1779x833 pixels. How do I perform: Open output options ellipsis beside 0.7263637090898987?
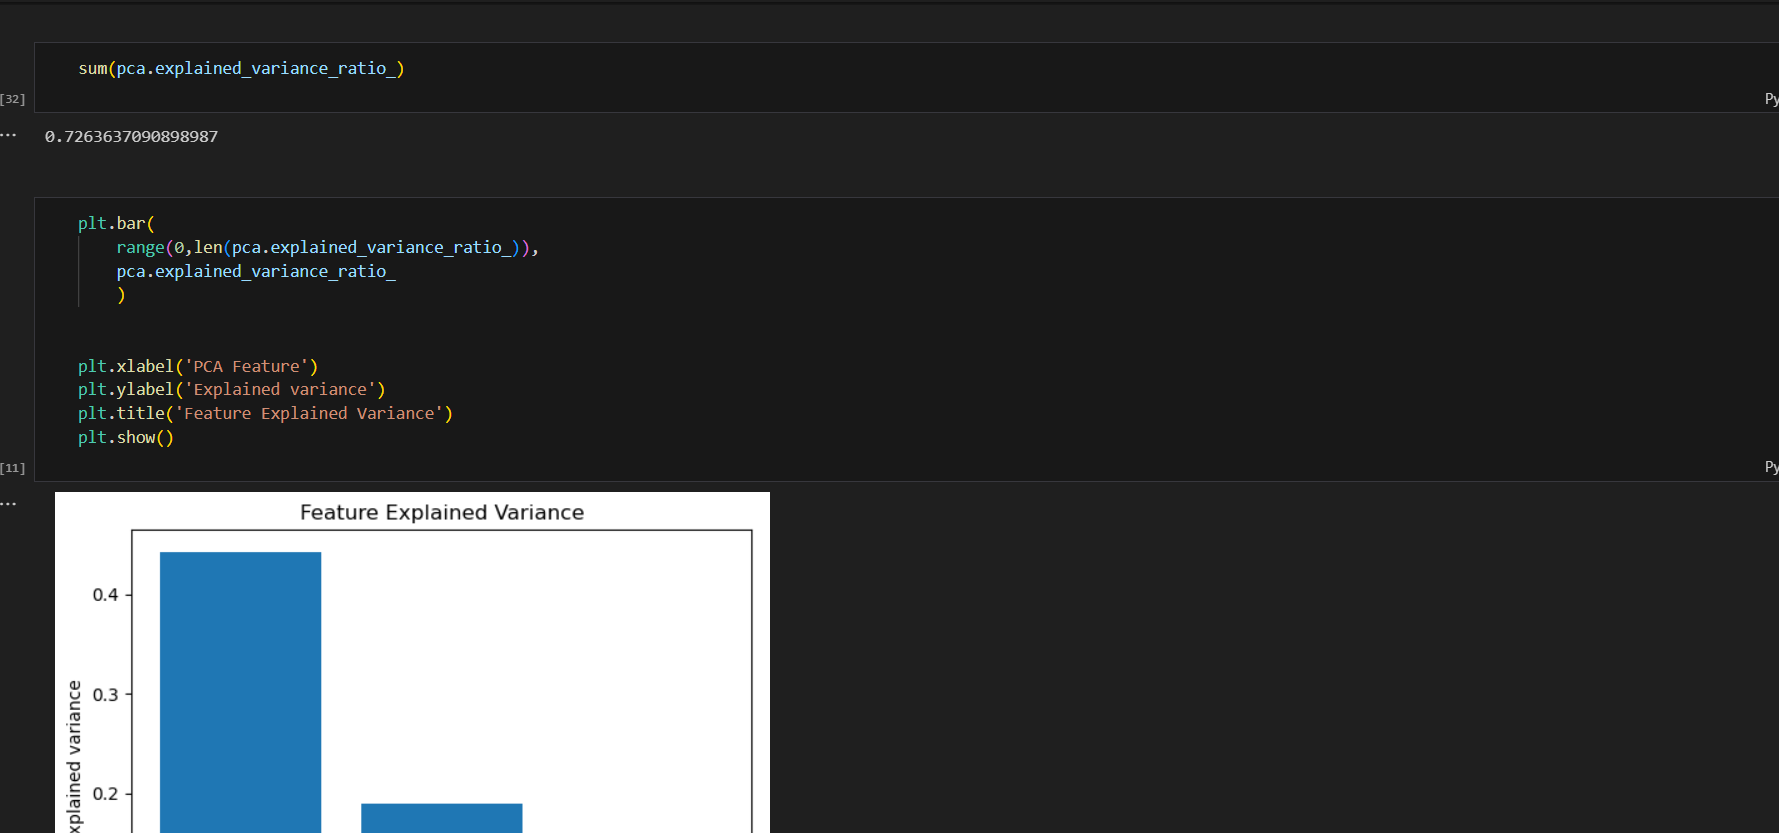pyautogui.click(x=9, y=135)
